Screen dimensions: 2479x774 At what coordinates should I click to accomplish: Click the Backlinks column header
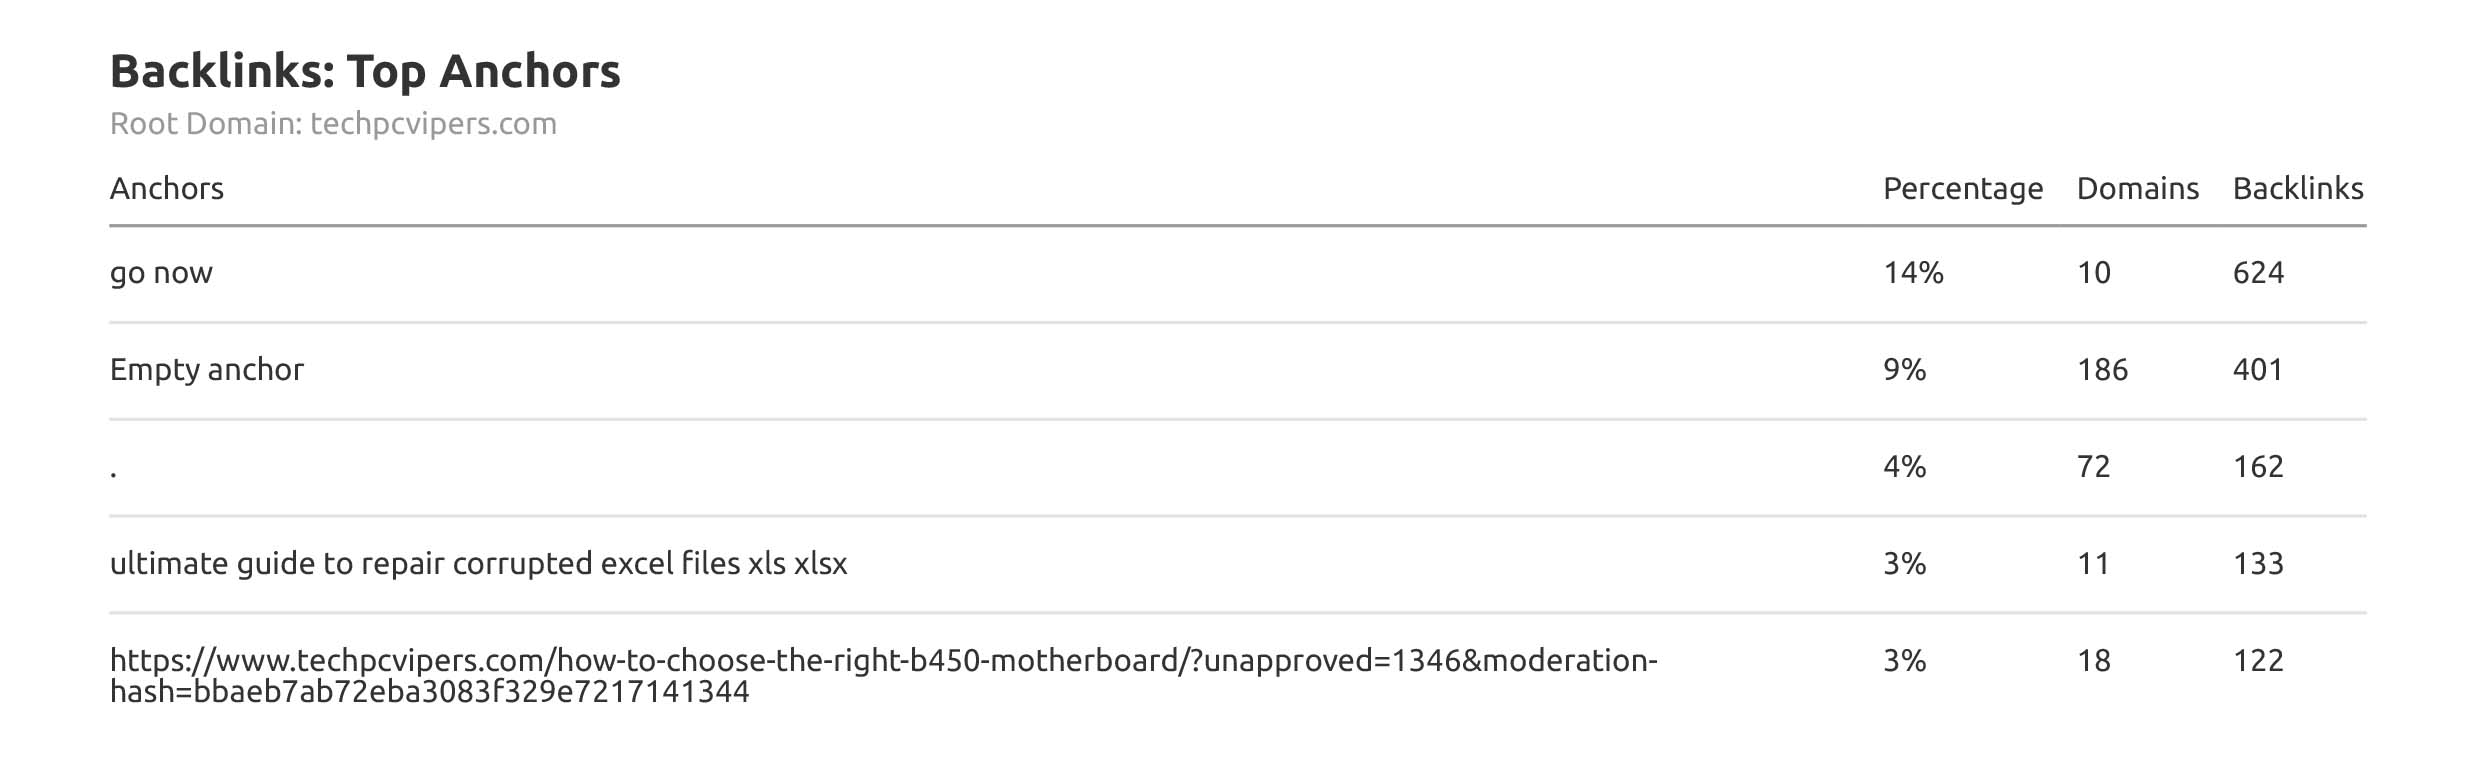(x=2297, y=189)
